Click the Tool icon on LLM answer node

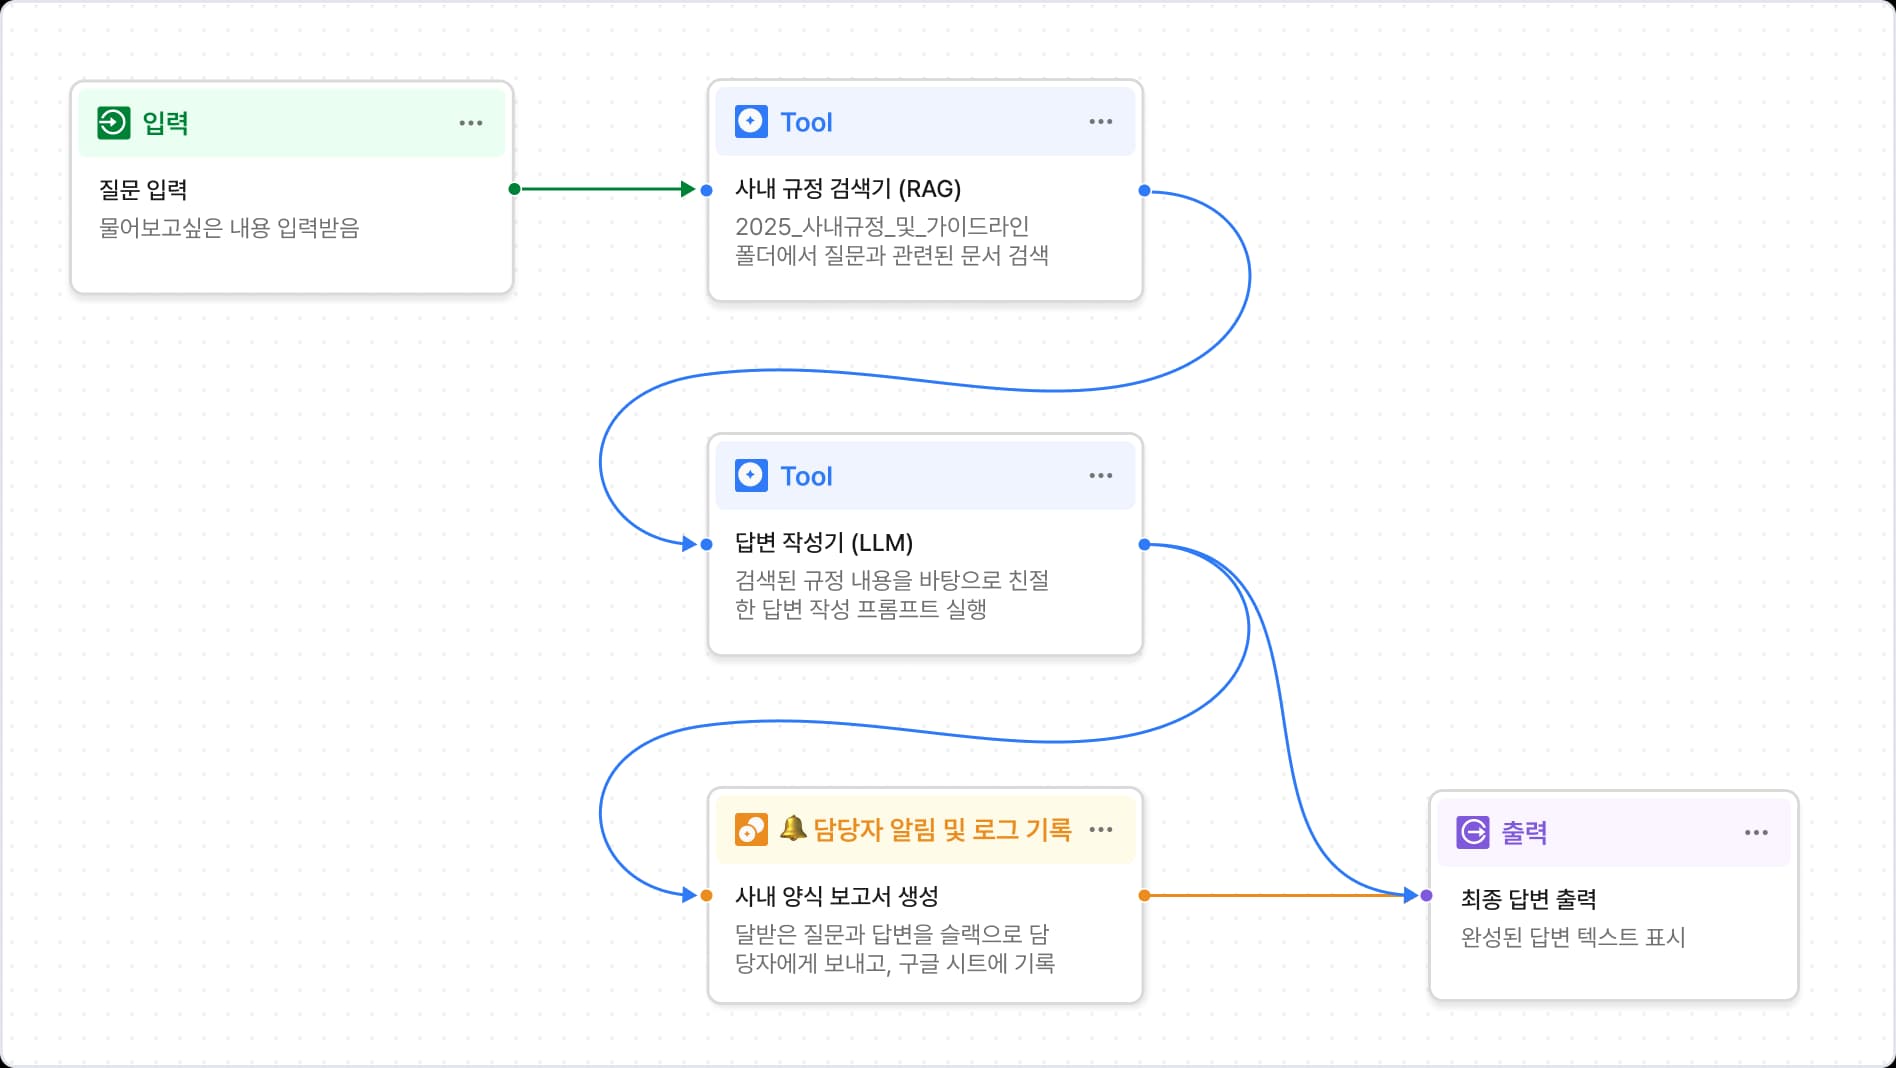[x=751, y=476]
